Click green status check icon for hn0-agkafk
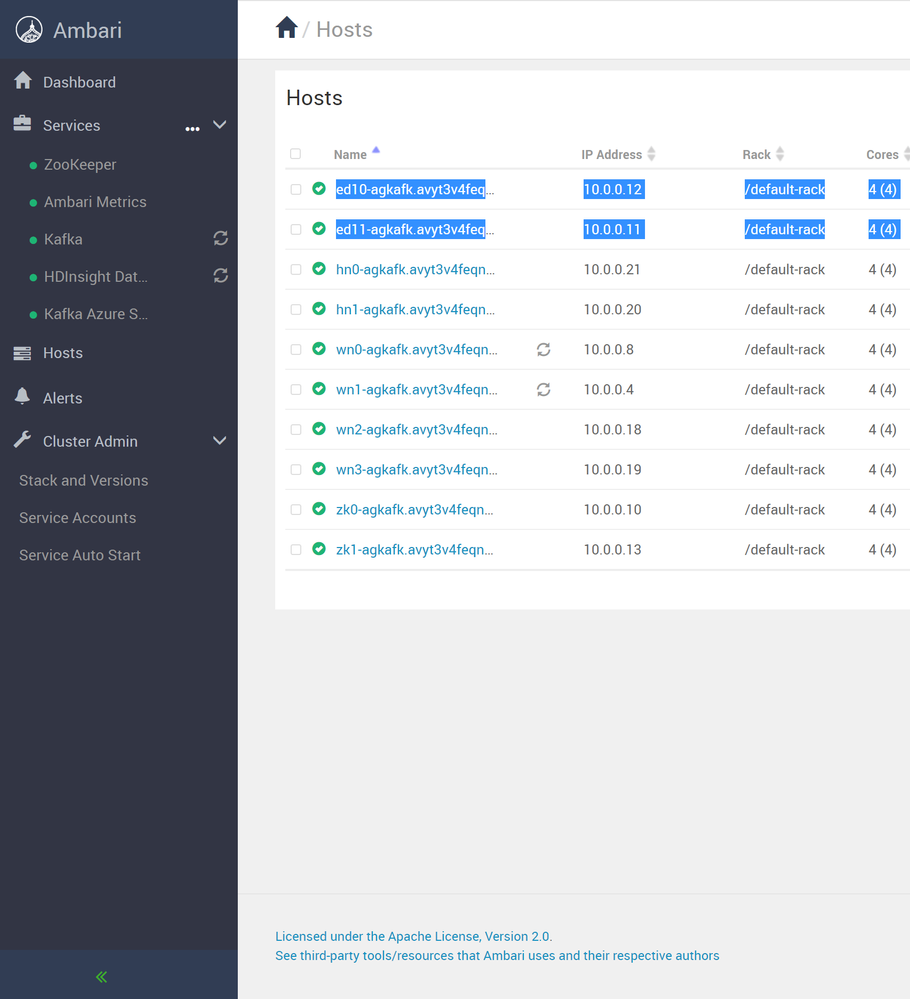Viewport: 910px width, 999px height. tap(319, 269)
